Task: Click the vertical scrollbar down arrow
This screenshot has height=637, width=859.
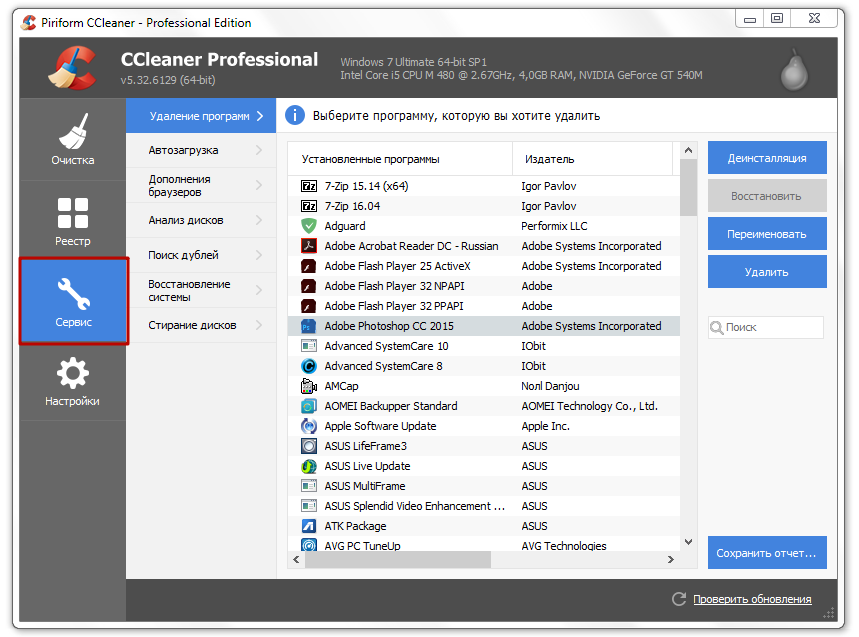Action: 689,542
